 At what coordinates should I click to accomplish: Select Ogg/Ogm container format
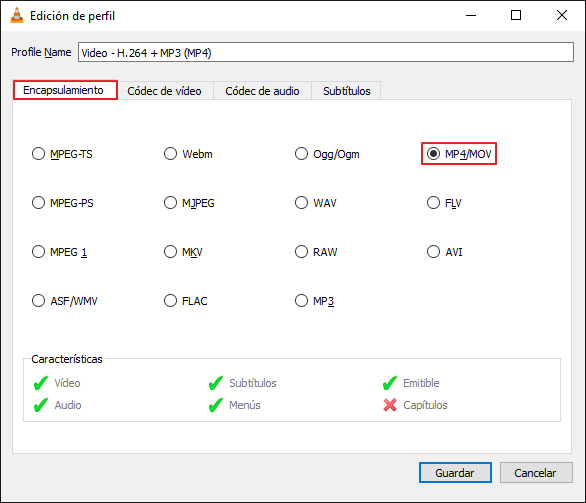(x=327, y=154)
